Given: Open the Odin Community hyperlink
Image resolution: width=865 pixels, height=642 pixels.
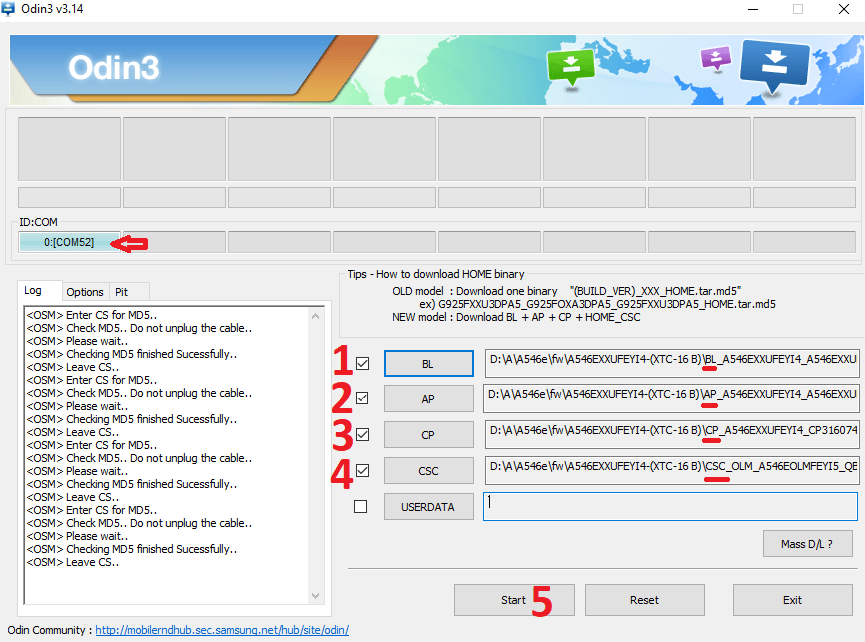Looking at the screenshot, I should [x=222, y=631].
